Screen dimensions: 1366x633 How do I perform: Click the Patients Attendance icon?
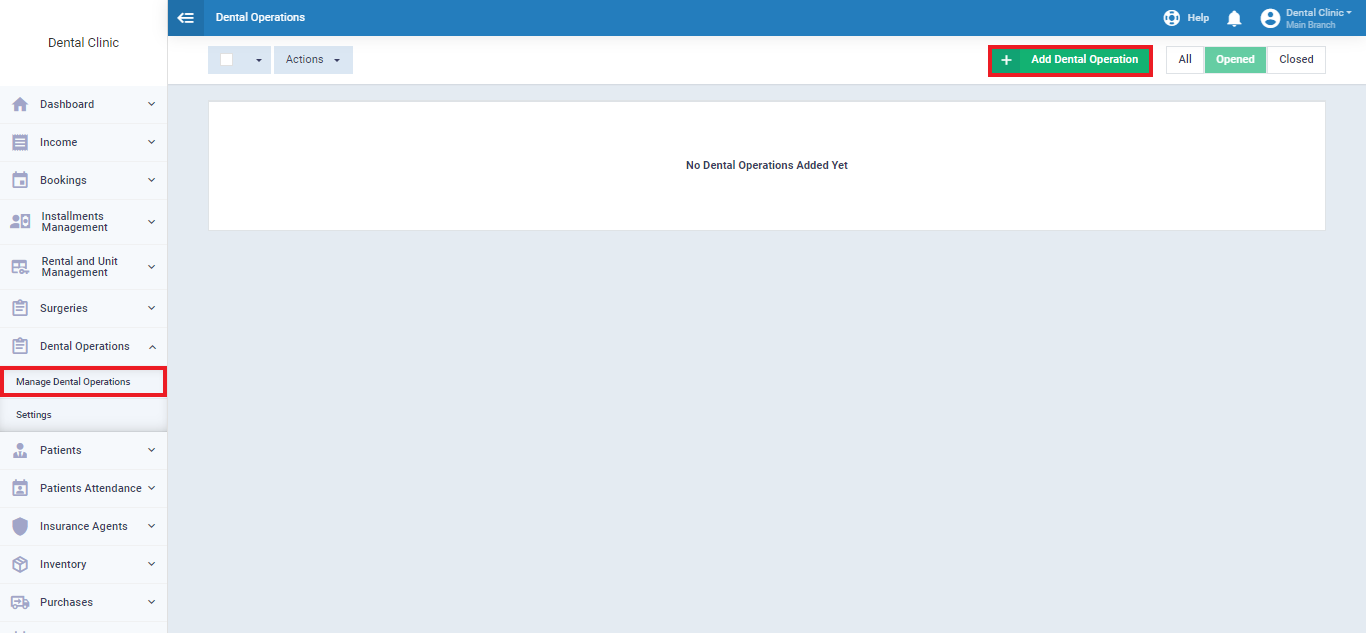pyautogui.click(x=20, y=488)
